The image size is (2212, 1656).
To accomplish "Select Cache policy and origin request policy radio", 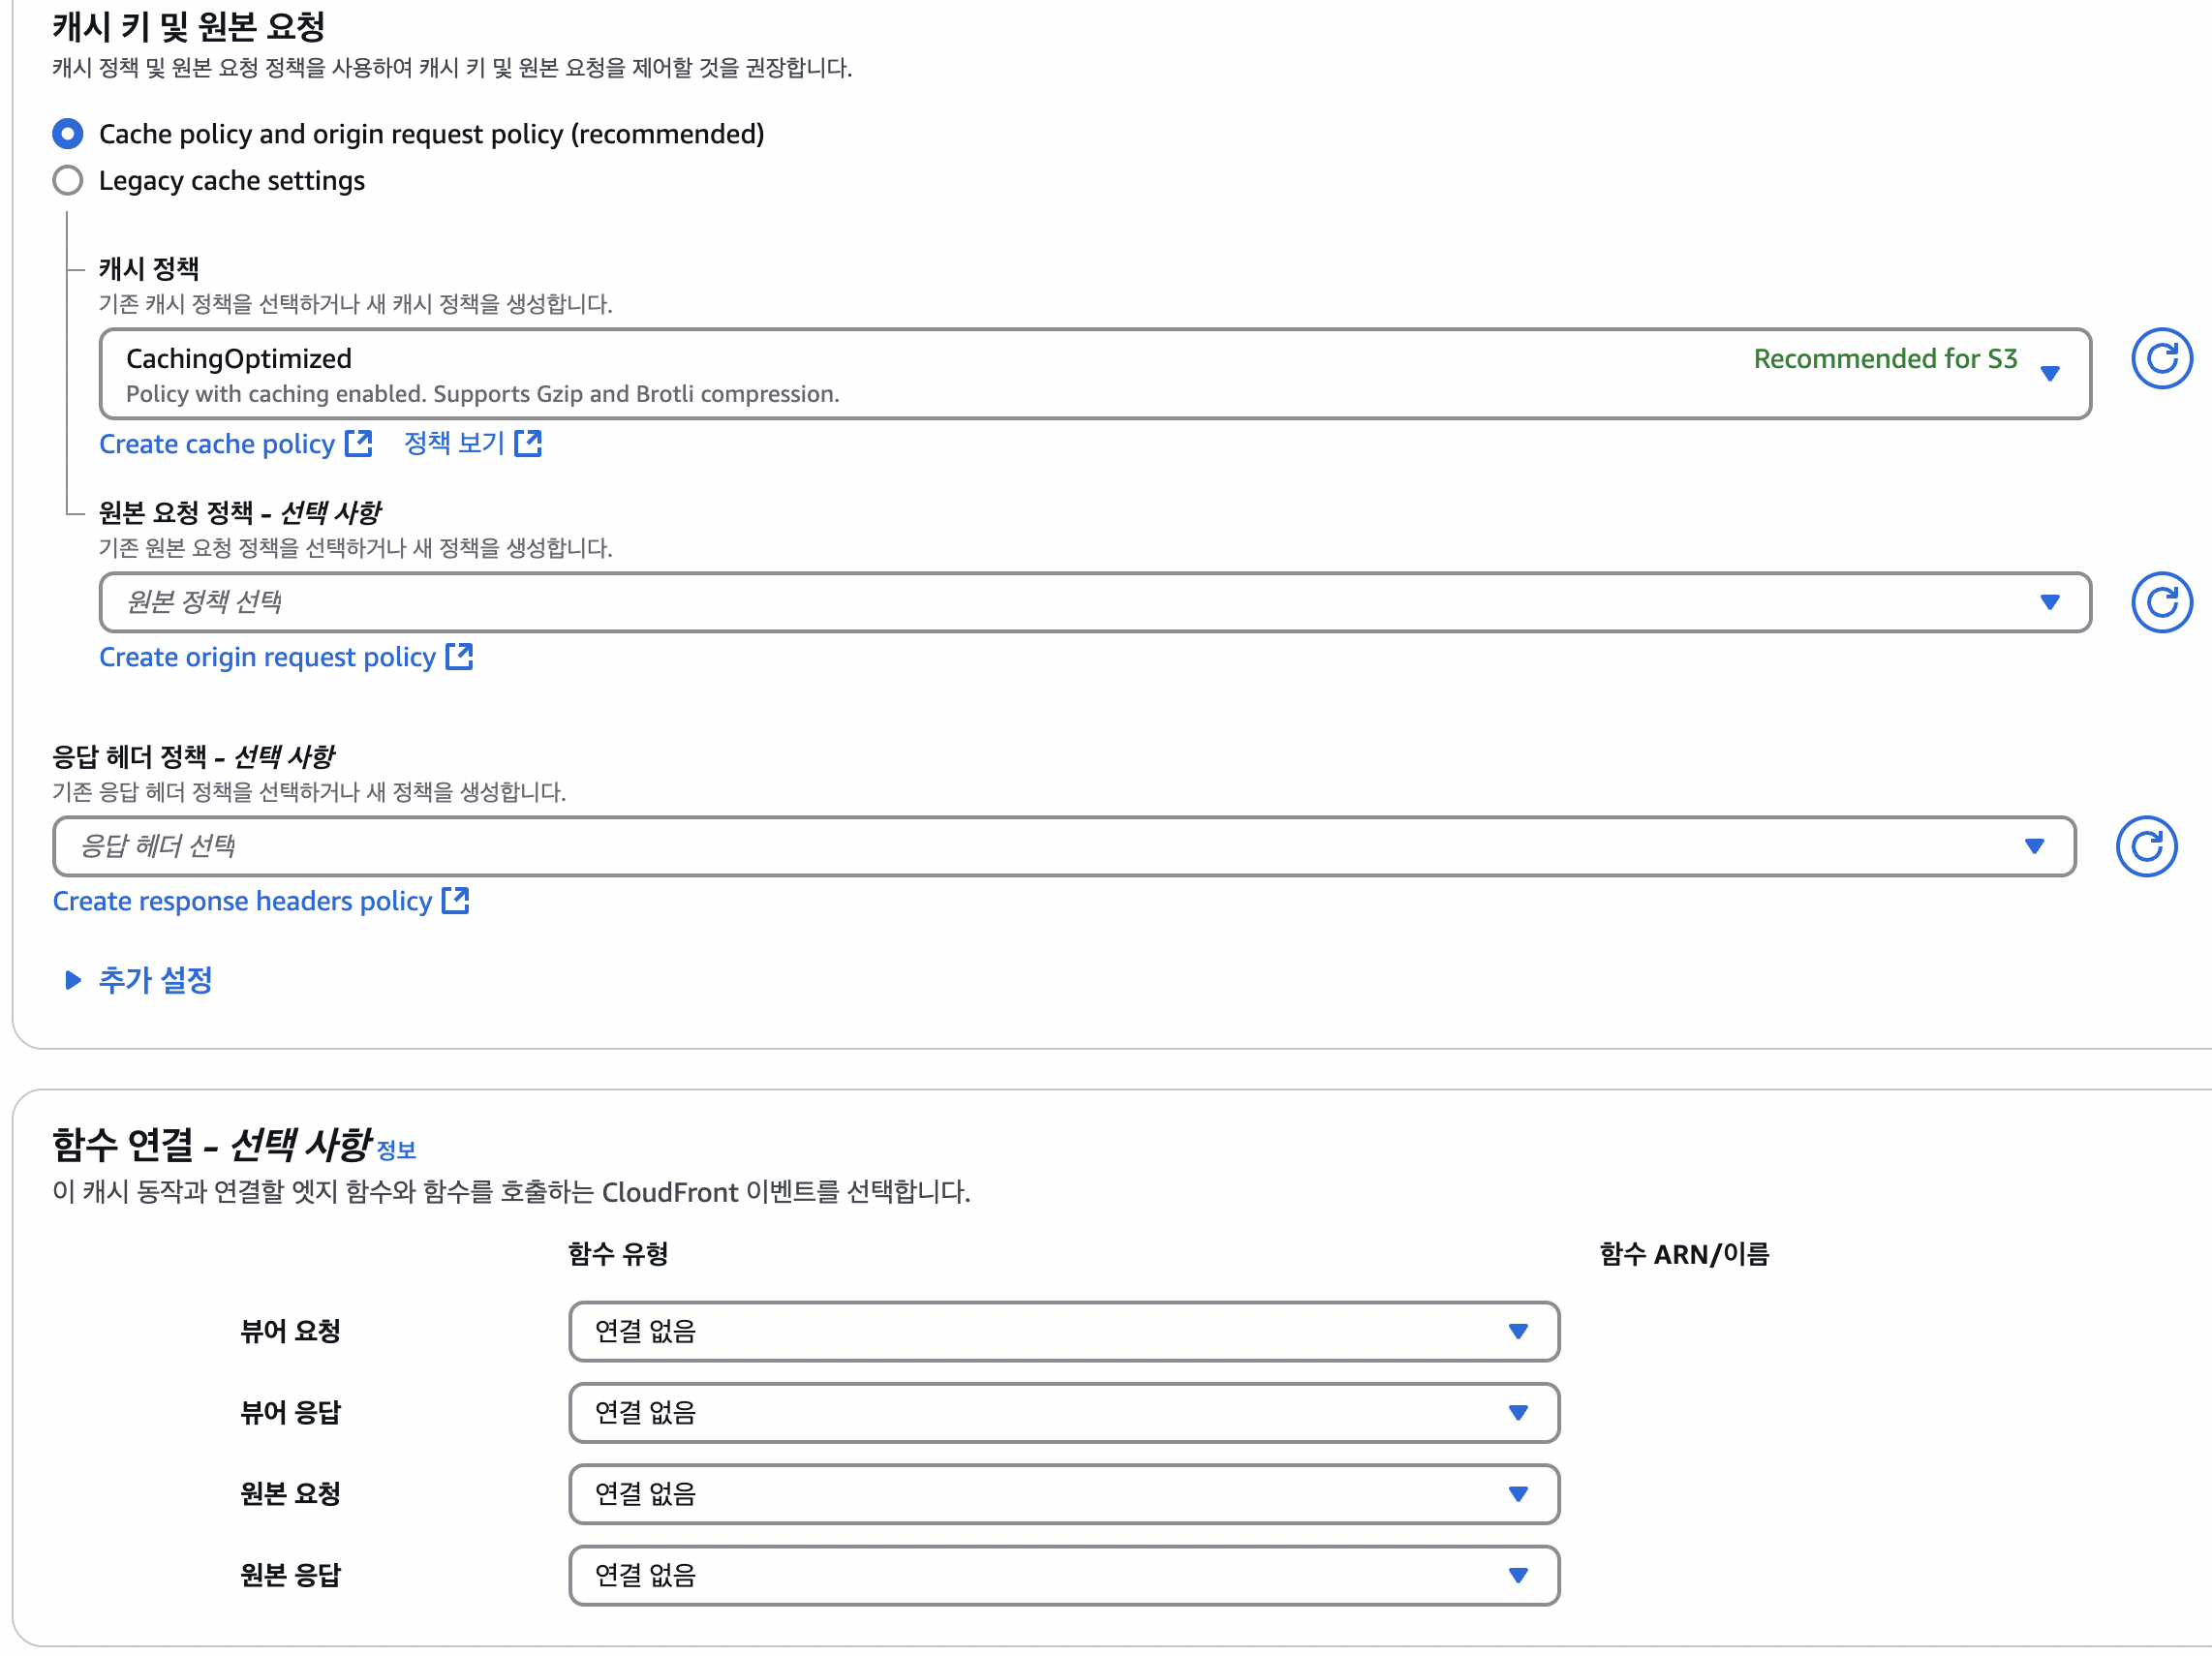I will click(x=67, y=134).
